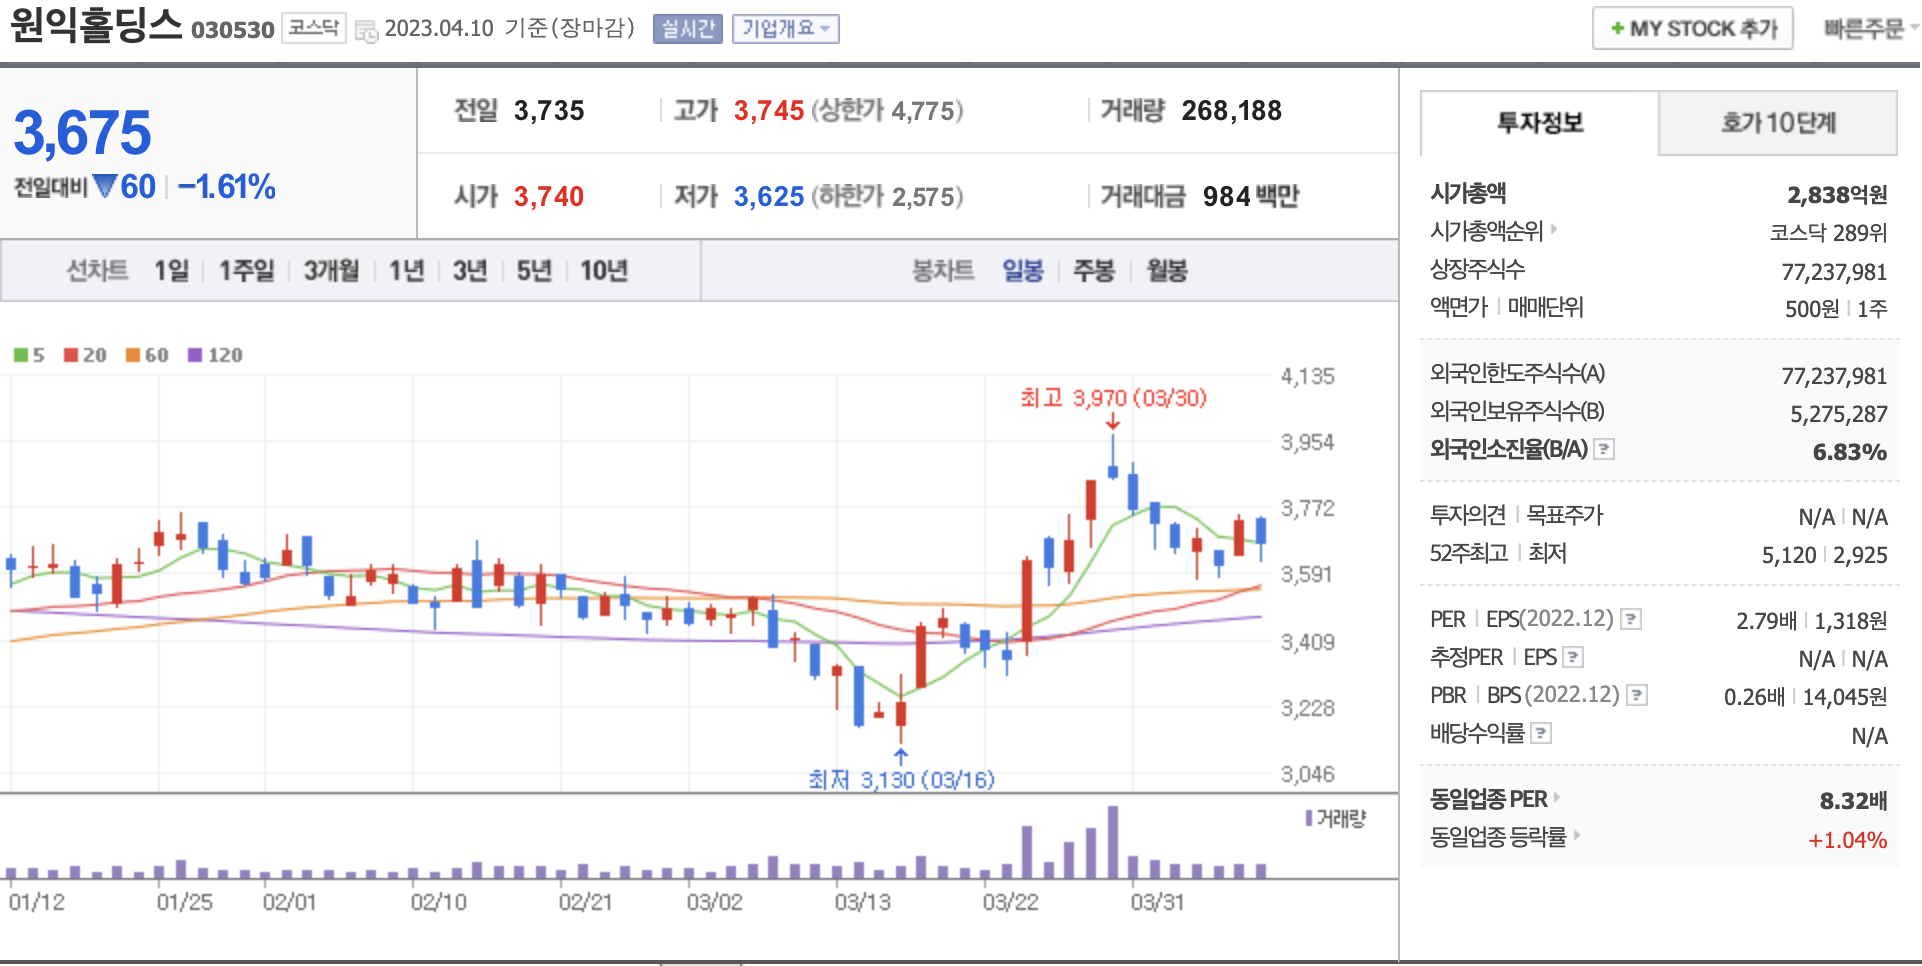
Task: Expand the 시가총액순위 arrow link
Action: pyautogui.click(x=1493, y=231)
